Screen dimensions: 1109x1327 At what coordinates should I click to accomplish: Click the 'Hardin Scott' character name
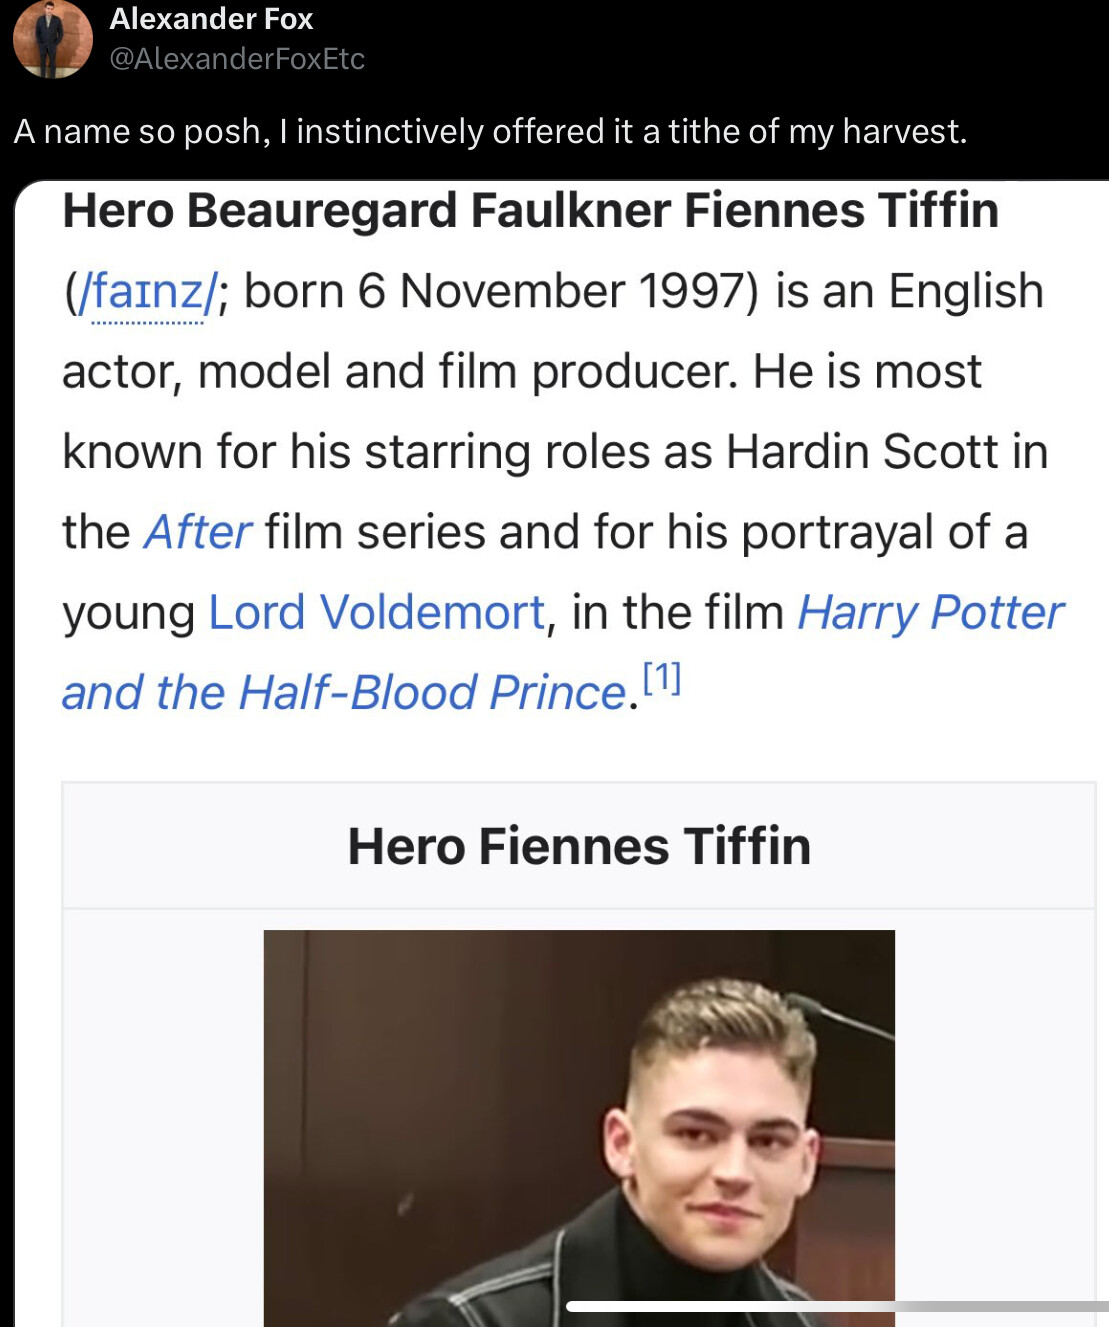click(x=862, y=452)
